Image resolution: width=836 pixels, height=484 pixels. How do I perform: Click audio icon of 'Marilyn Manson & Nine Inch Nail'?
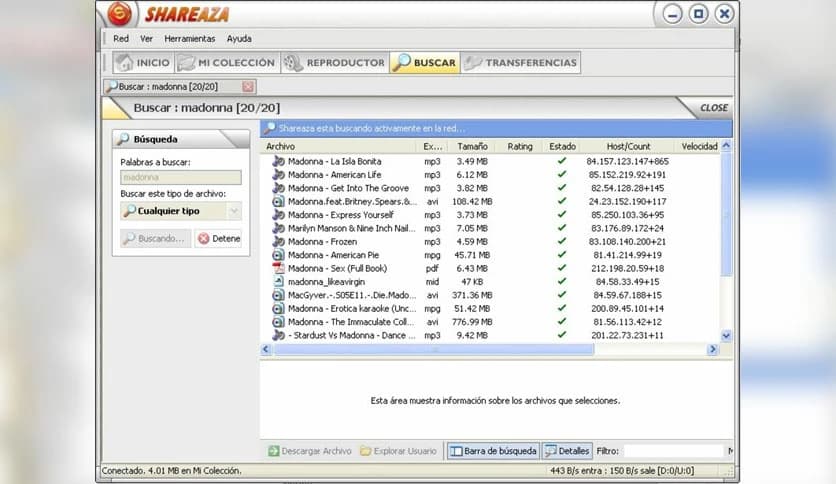click(278, 228)
